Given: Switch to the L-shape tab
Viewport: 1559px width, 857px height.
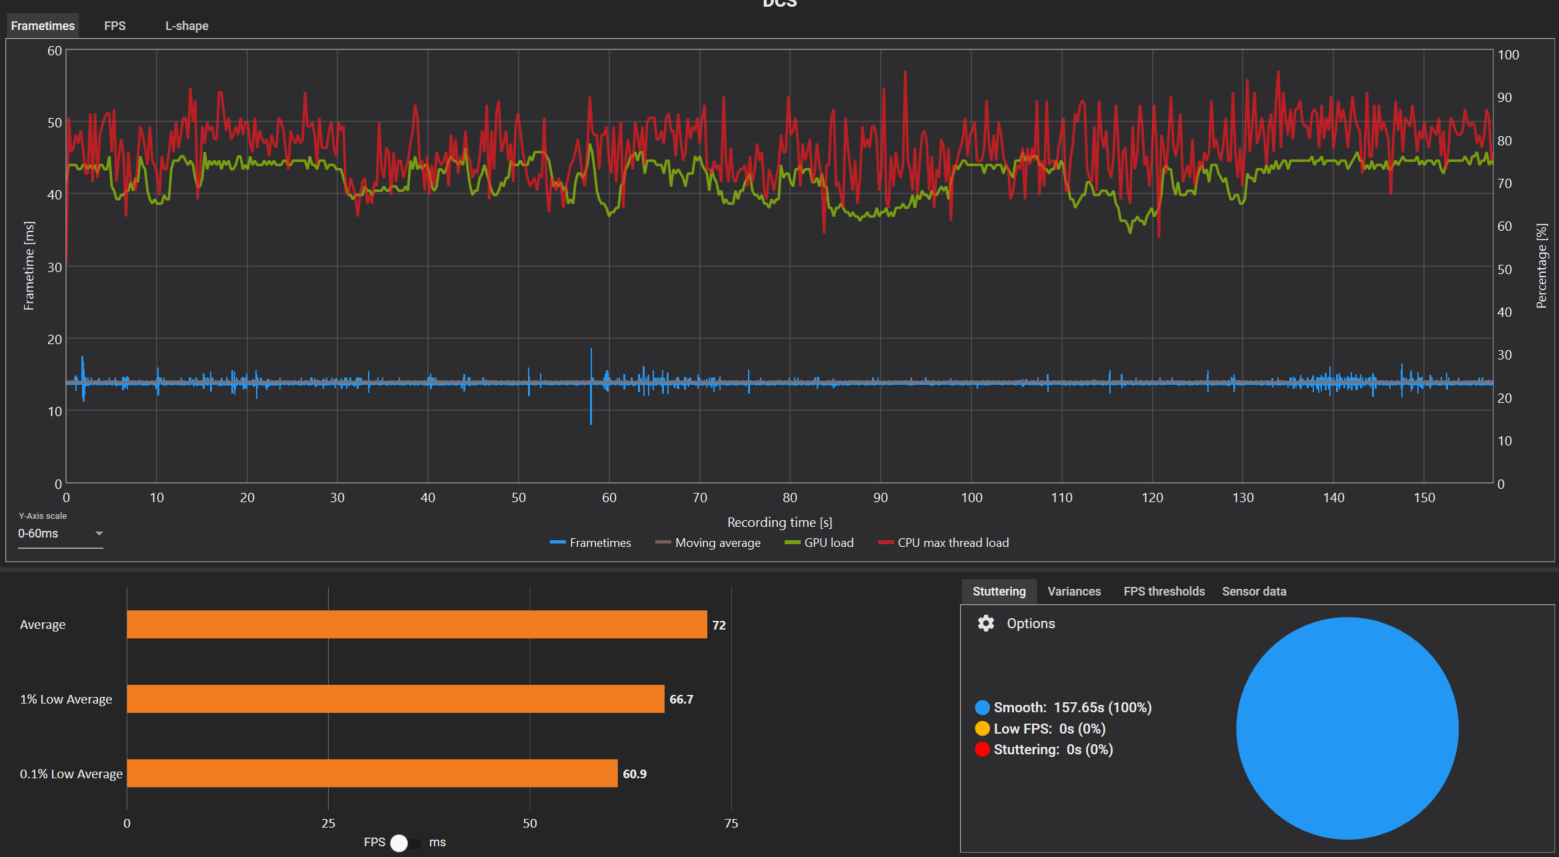Looking at the screenshot, I should point(187,26).
